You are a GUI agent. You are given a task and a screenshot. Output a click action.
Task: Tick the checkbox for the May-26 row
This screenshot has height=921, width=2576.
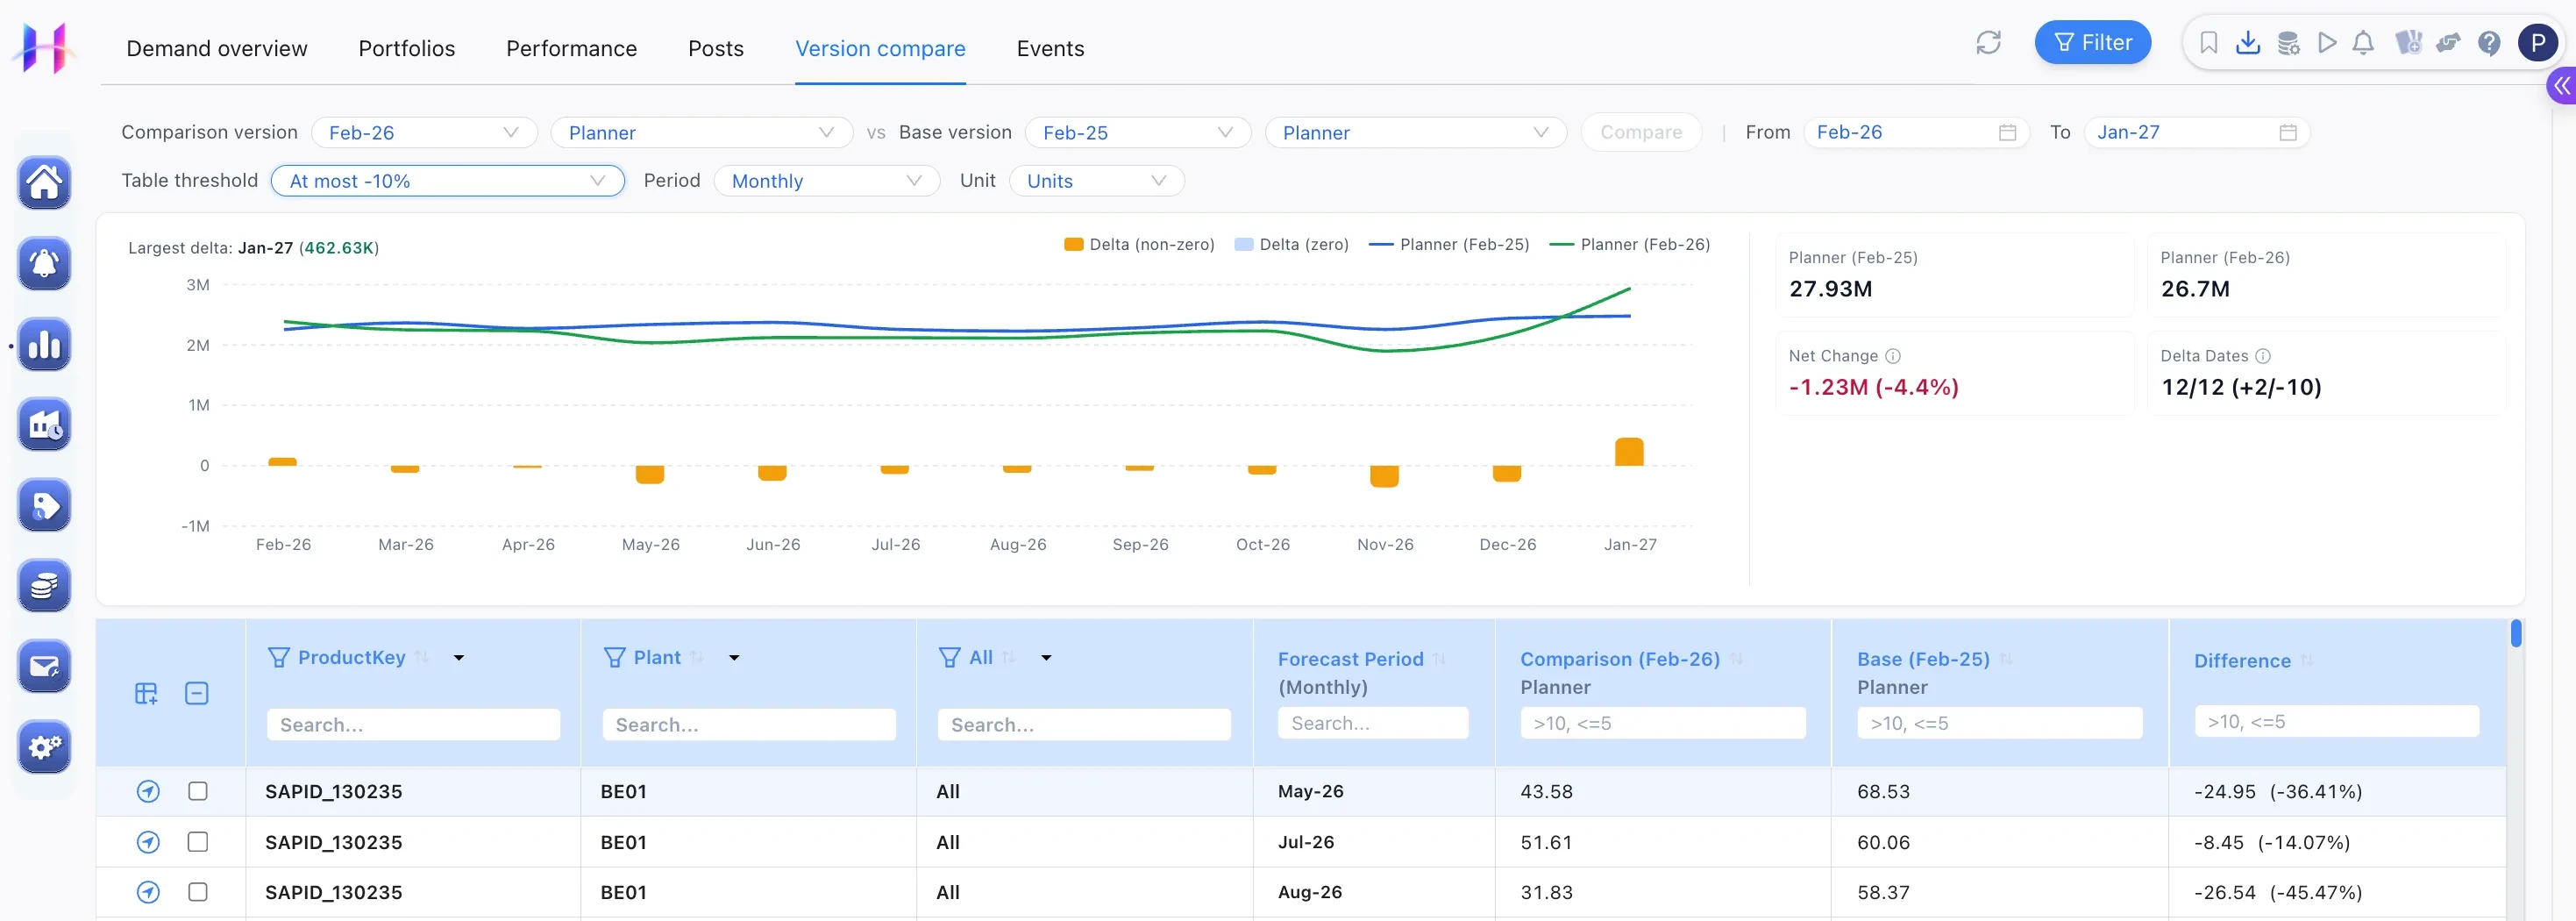click(x=198, y=792)
